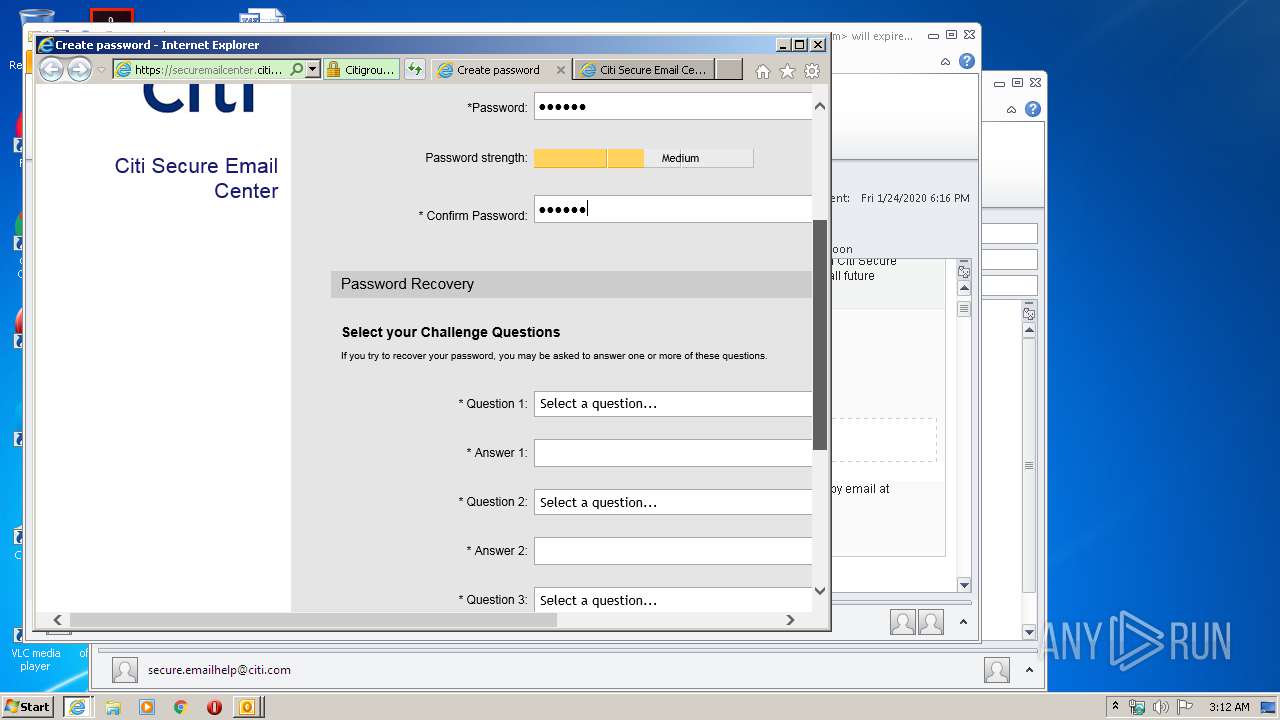
Task: Select the "Create password" browser tab
Action: point(499,70)
